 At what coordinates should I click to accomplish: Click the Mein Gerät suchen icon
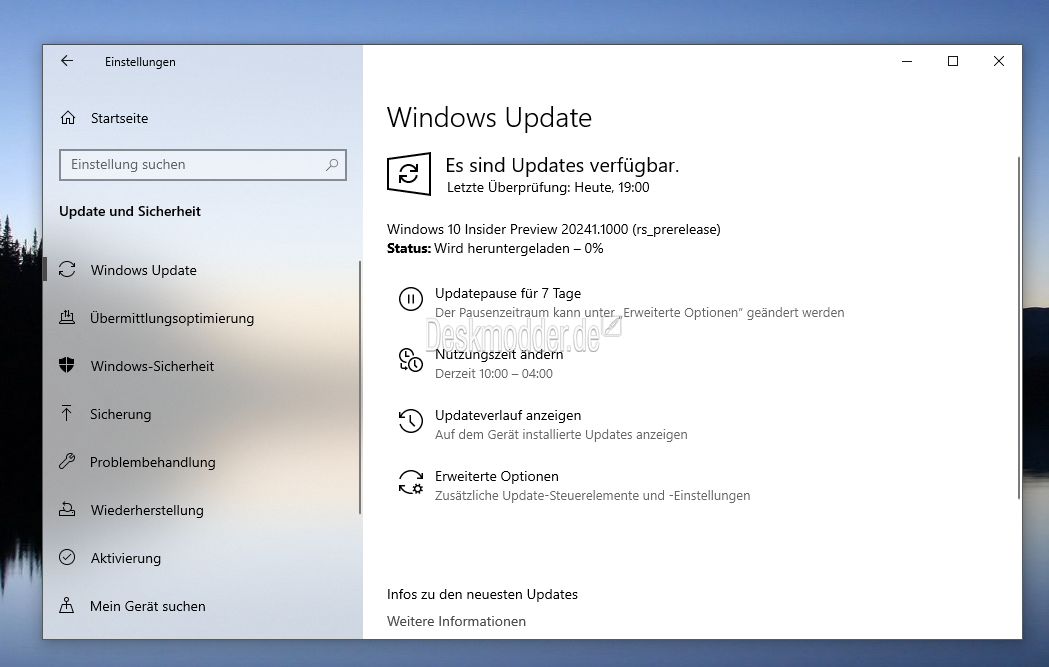tap(67, 605)
